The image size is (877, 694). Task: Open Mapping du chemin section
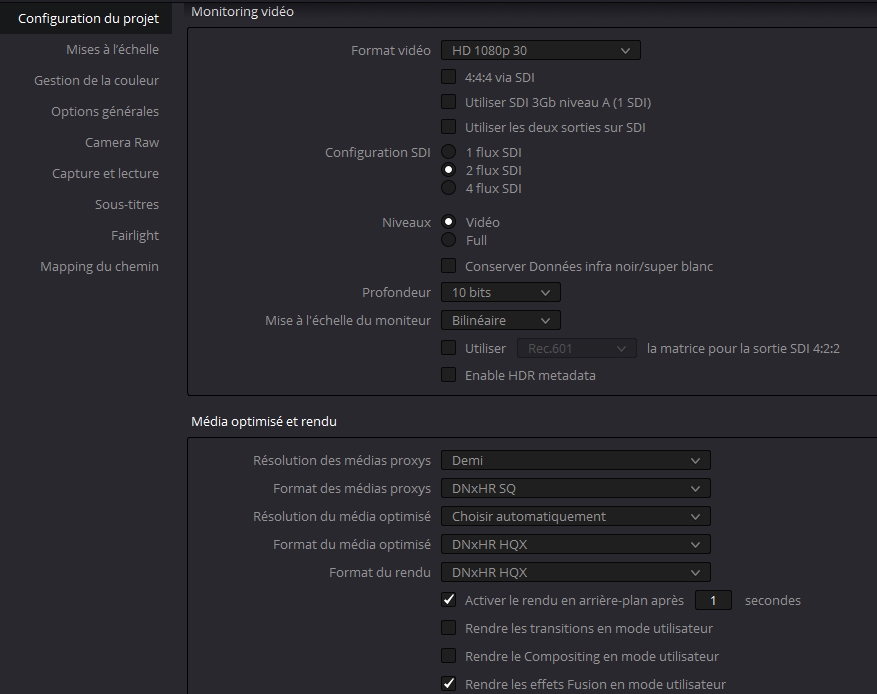[100, 266]
